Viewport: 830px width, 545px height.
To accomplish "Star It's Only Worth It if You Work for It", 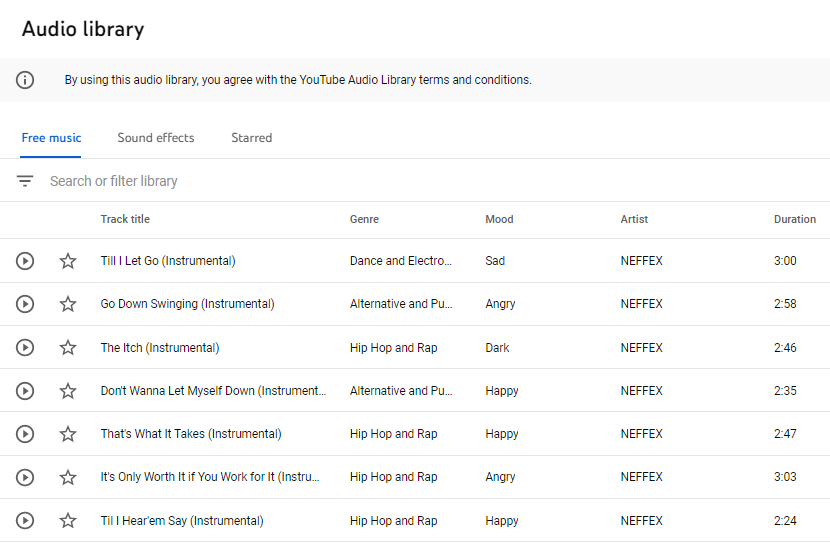I will pyautogui.click(x=68, y=477).
